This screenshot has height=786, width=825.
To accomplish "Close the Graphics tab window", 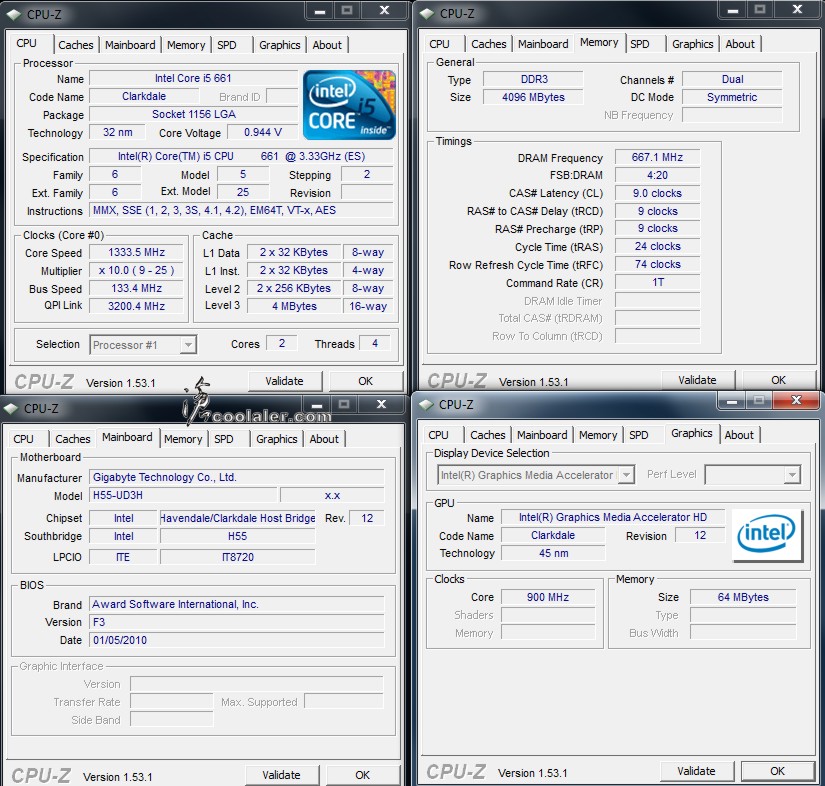I will tap(797, 401).
